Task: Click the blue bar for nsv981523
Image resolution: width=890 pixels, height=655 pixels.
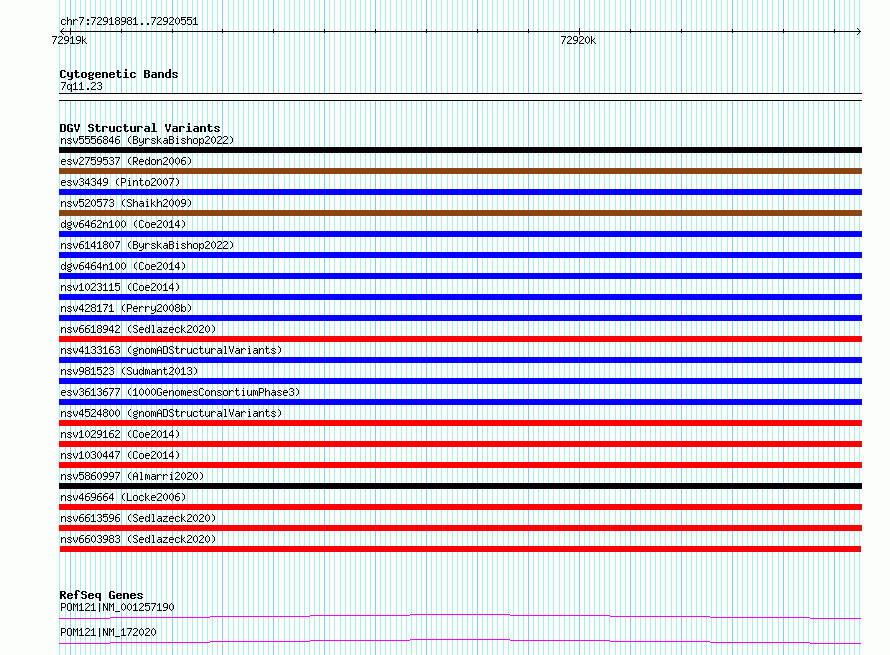Action: tap(460, 381)
